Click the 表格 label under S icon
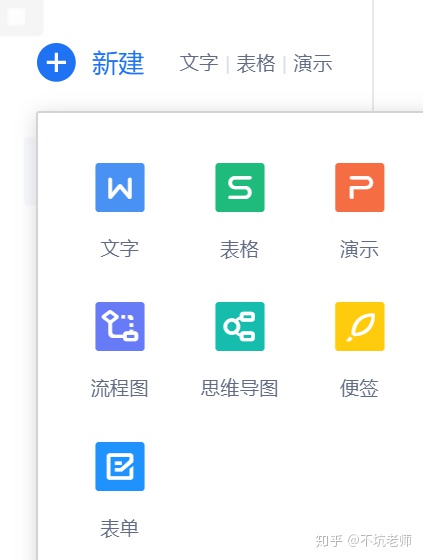 [239, 249]
